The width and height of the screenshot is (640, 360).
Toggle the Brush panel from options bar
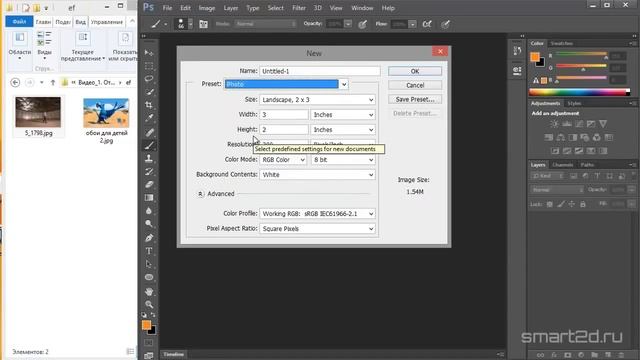coord(203,24)
